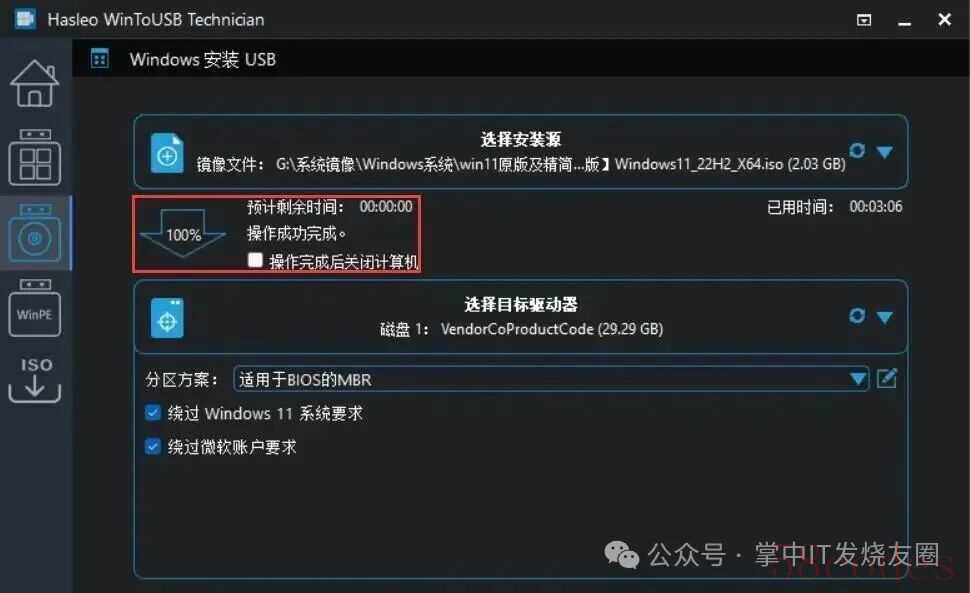970x593 pixels.
Task: Refresh the installation source list
Action: [857, 150]
